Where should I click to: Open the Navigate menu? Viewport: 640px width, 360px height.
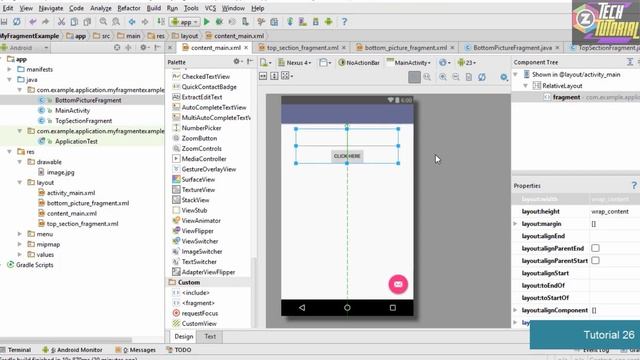point(51,8)
